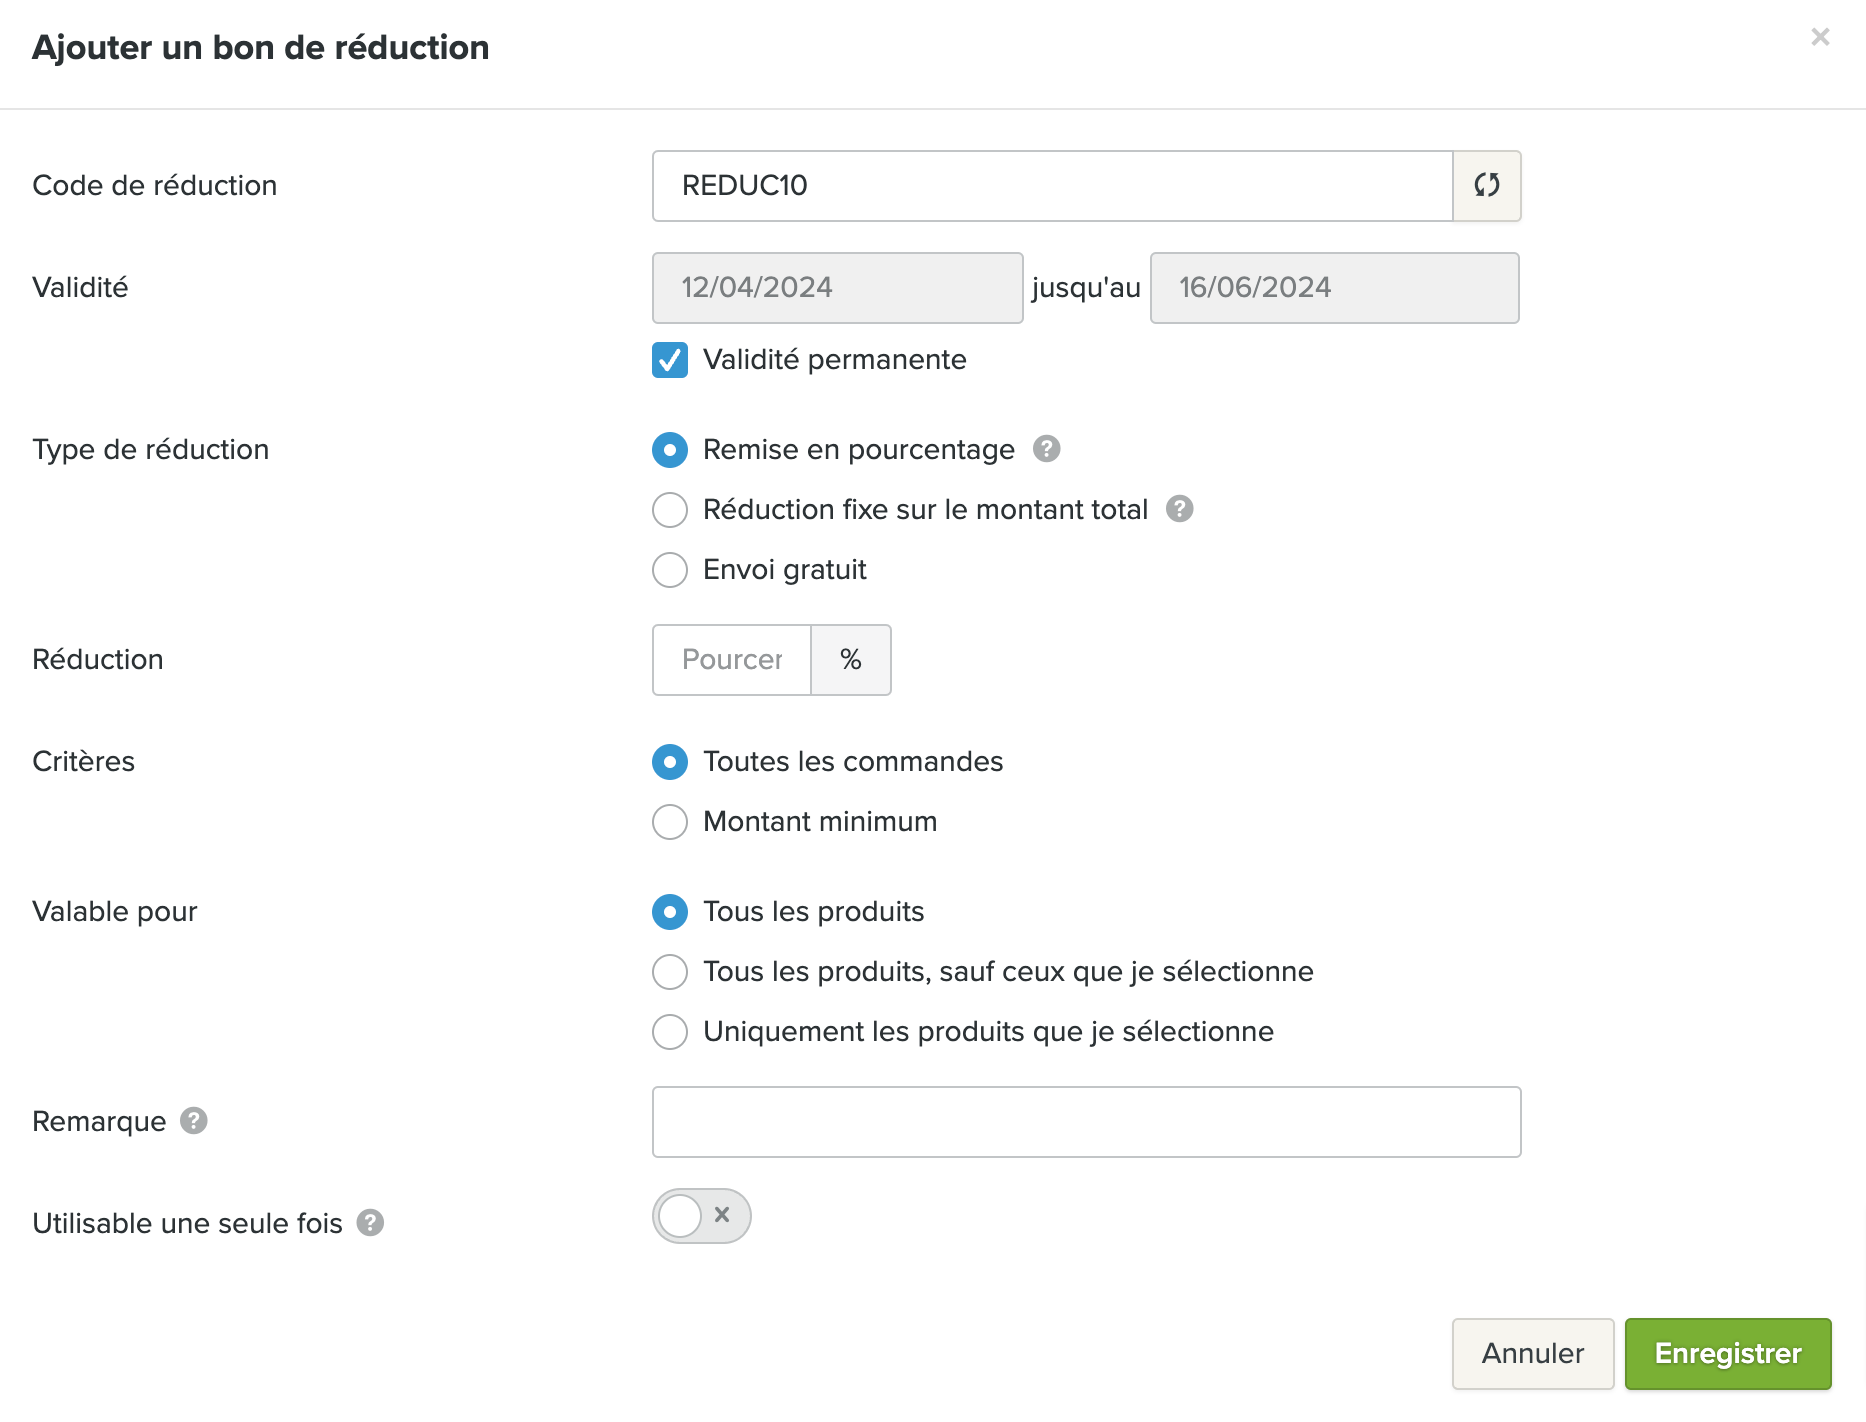Select Montant minimum criterion
Image resolution: width=1866 pixels, height=1422 pixels.
670,822
